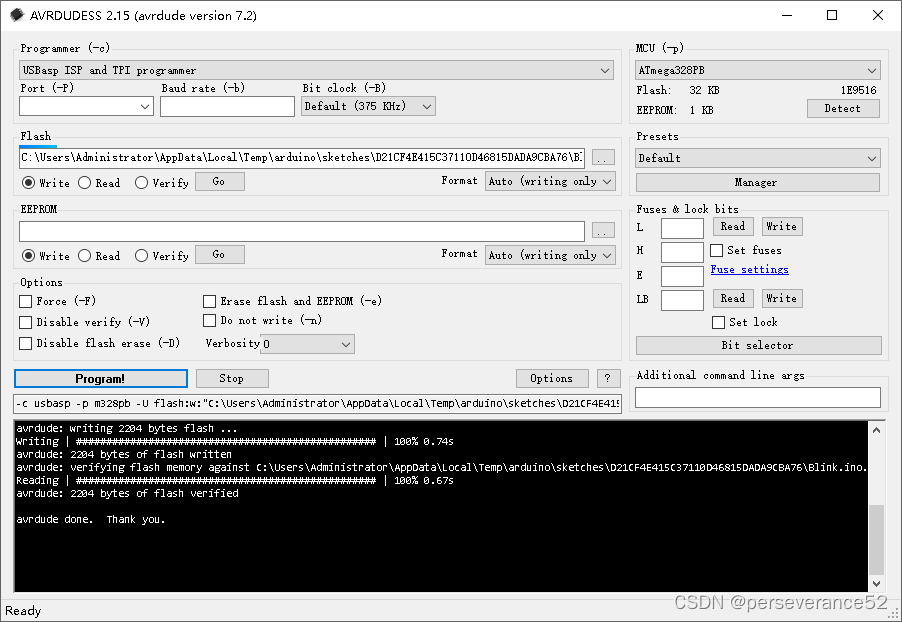Check Erase flash and EEPROM (-e)
Image resolution: width=902 pixels, height=622 pixels.
(x=209, y=302)
